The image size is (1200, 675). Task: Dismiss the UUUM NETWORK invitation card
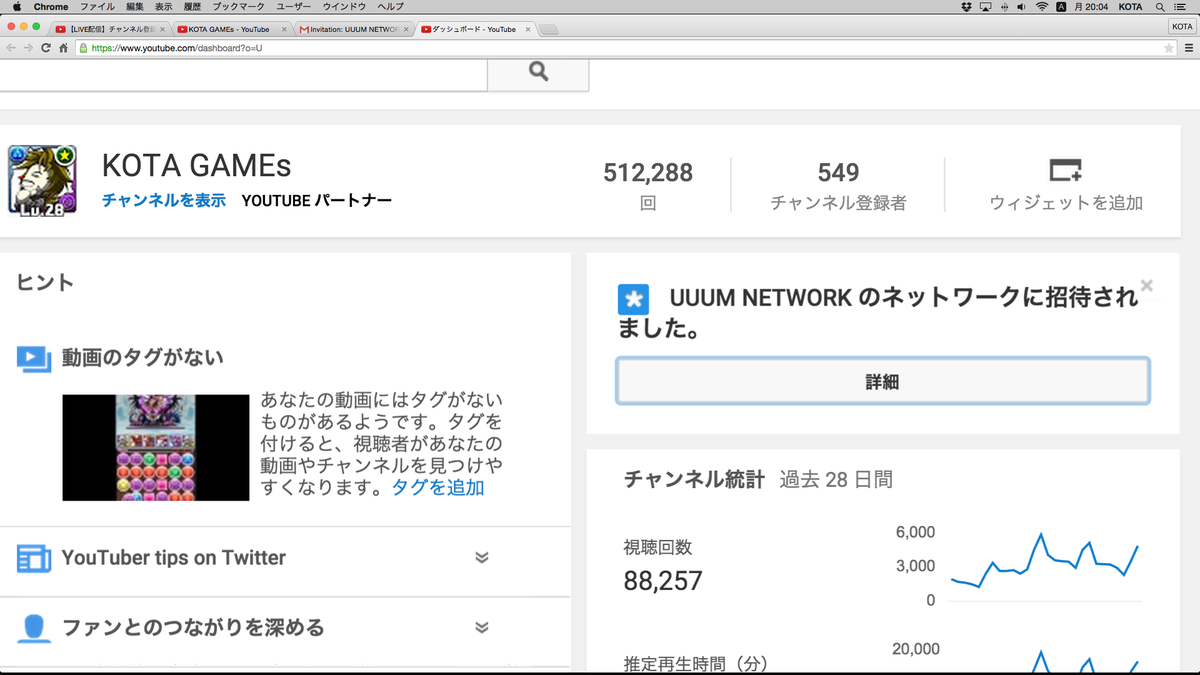tap(1147, 285)
